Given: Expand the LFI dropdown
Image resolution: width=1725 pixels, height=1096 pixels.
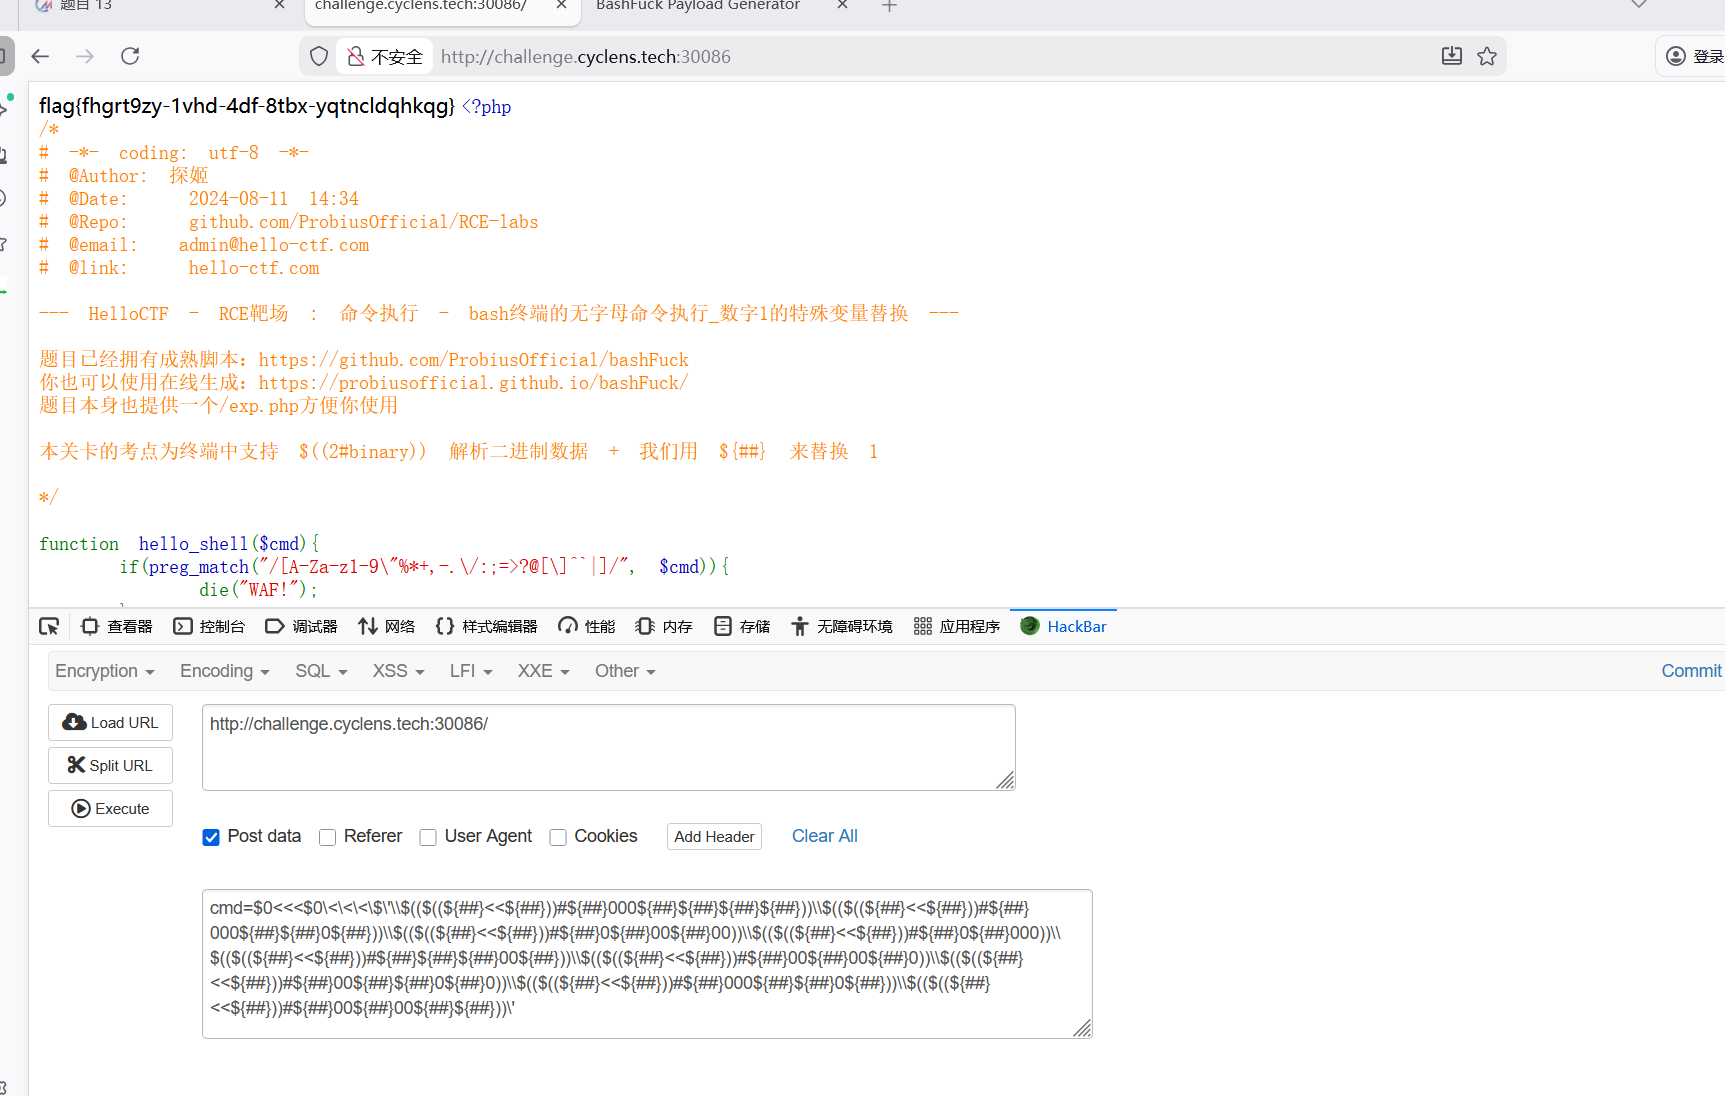Looking at the screenshot, I should [x=471, y=671].
